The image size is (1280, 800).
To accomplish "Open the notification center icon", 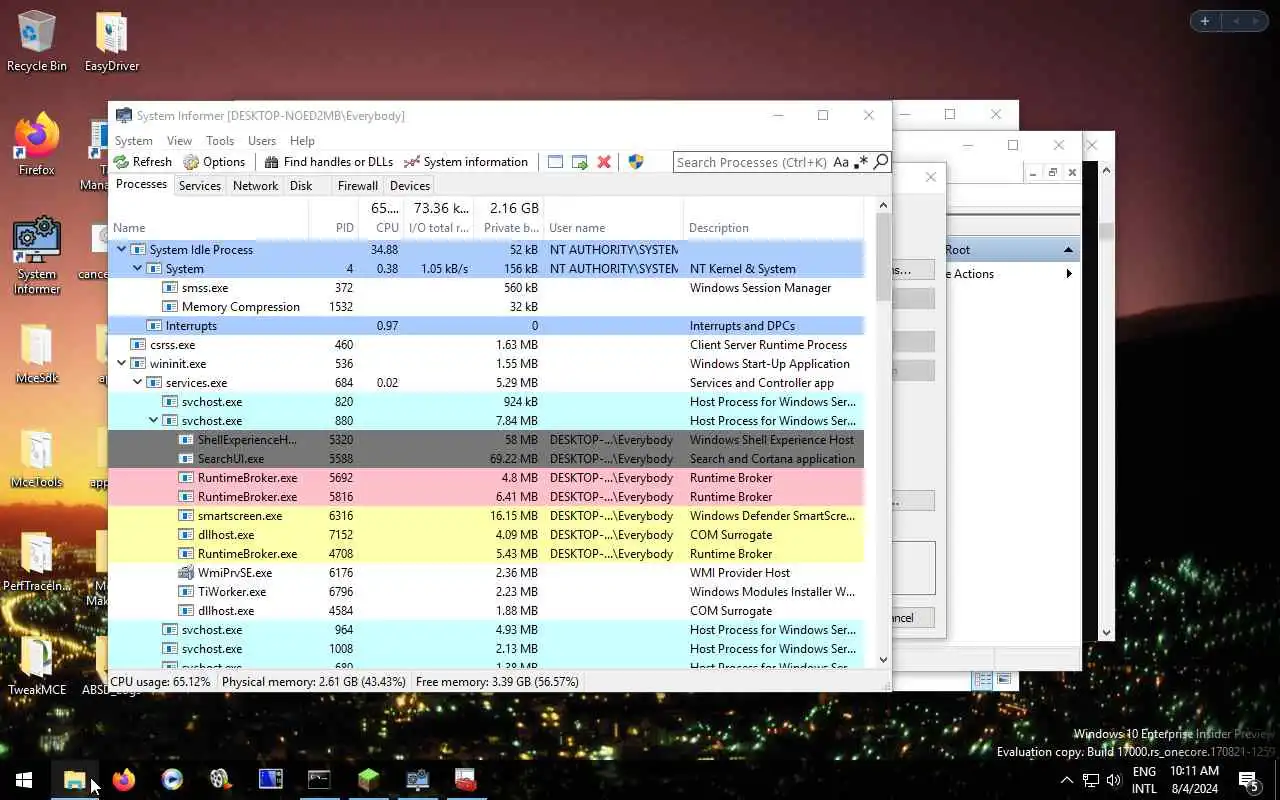I will [x=1249, y=780].
